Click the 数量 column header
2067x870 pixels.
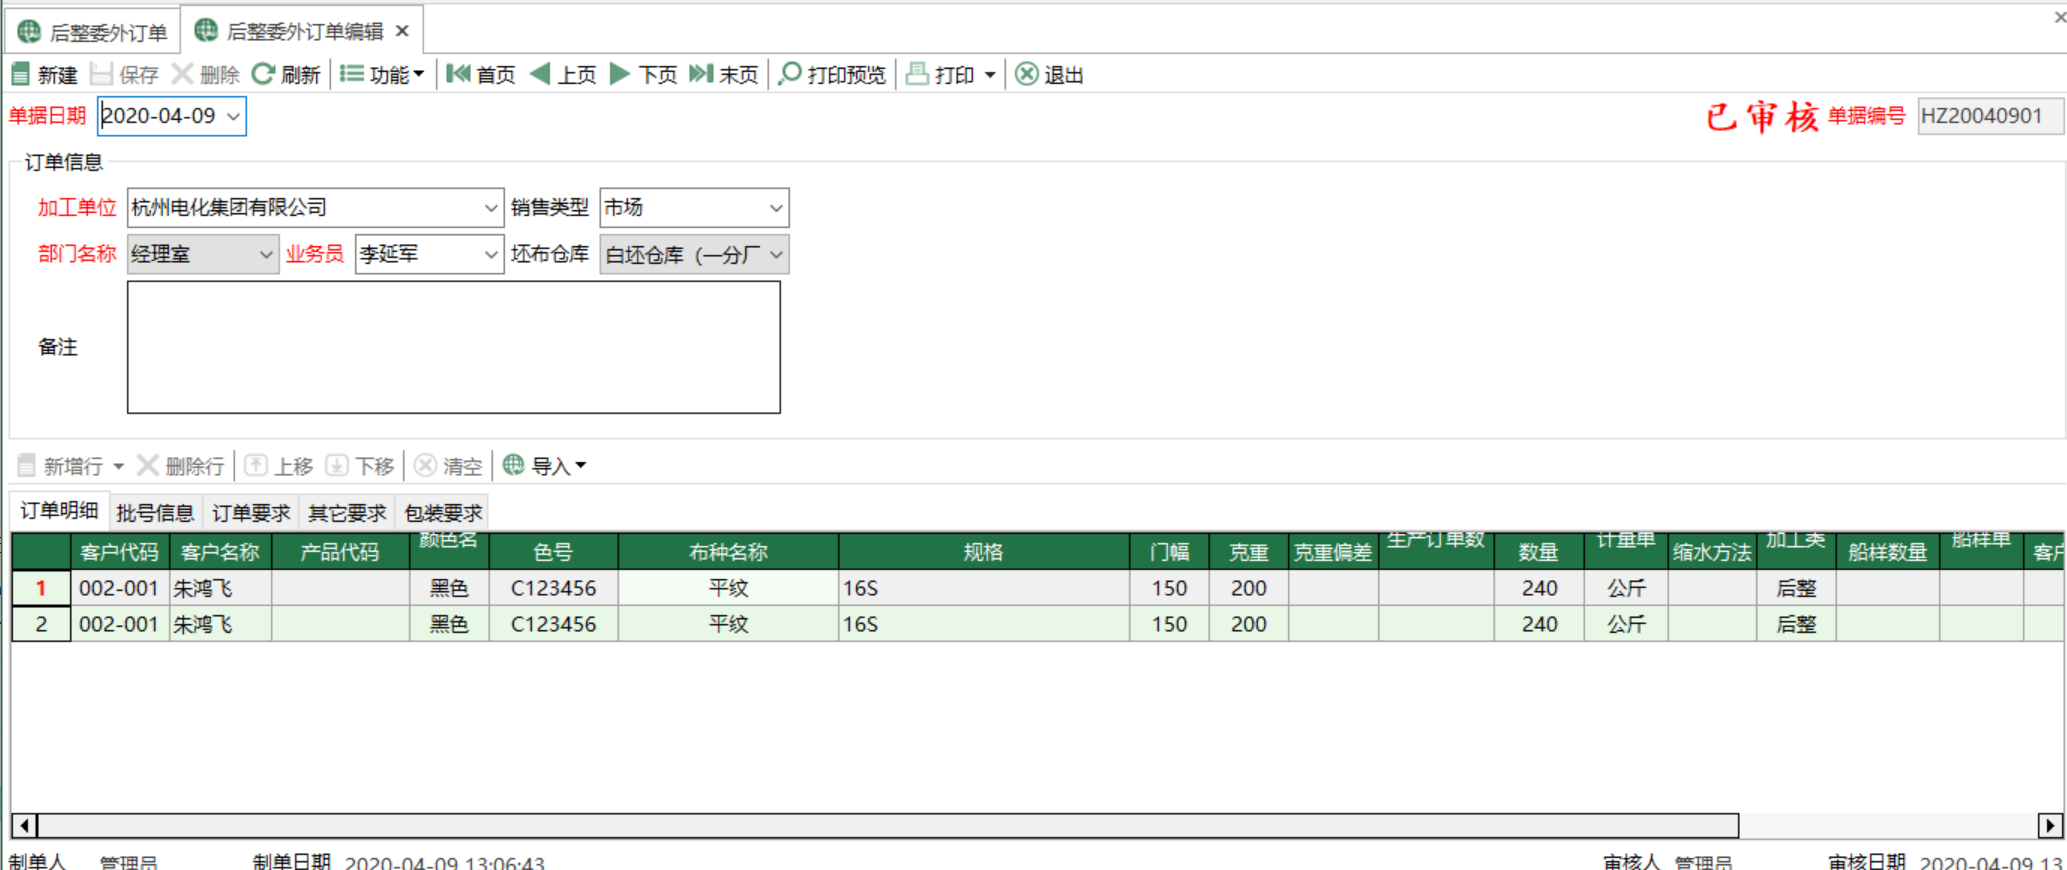(x=1539, y=552)
